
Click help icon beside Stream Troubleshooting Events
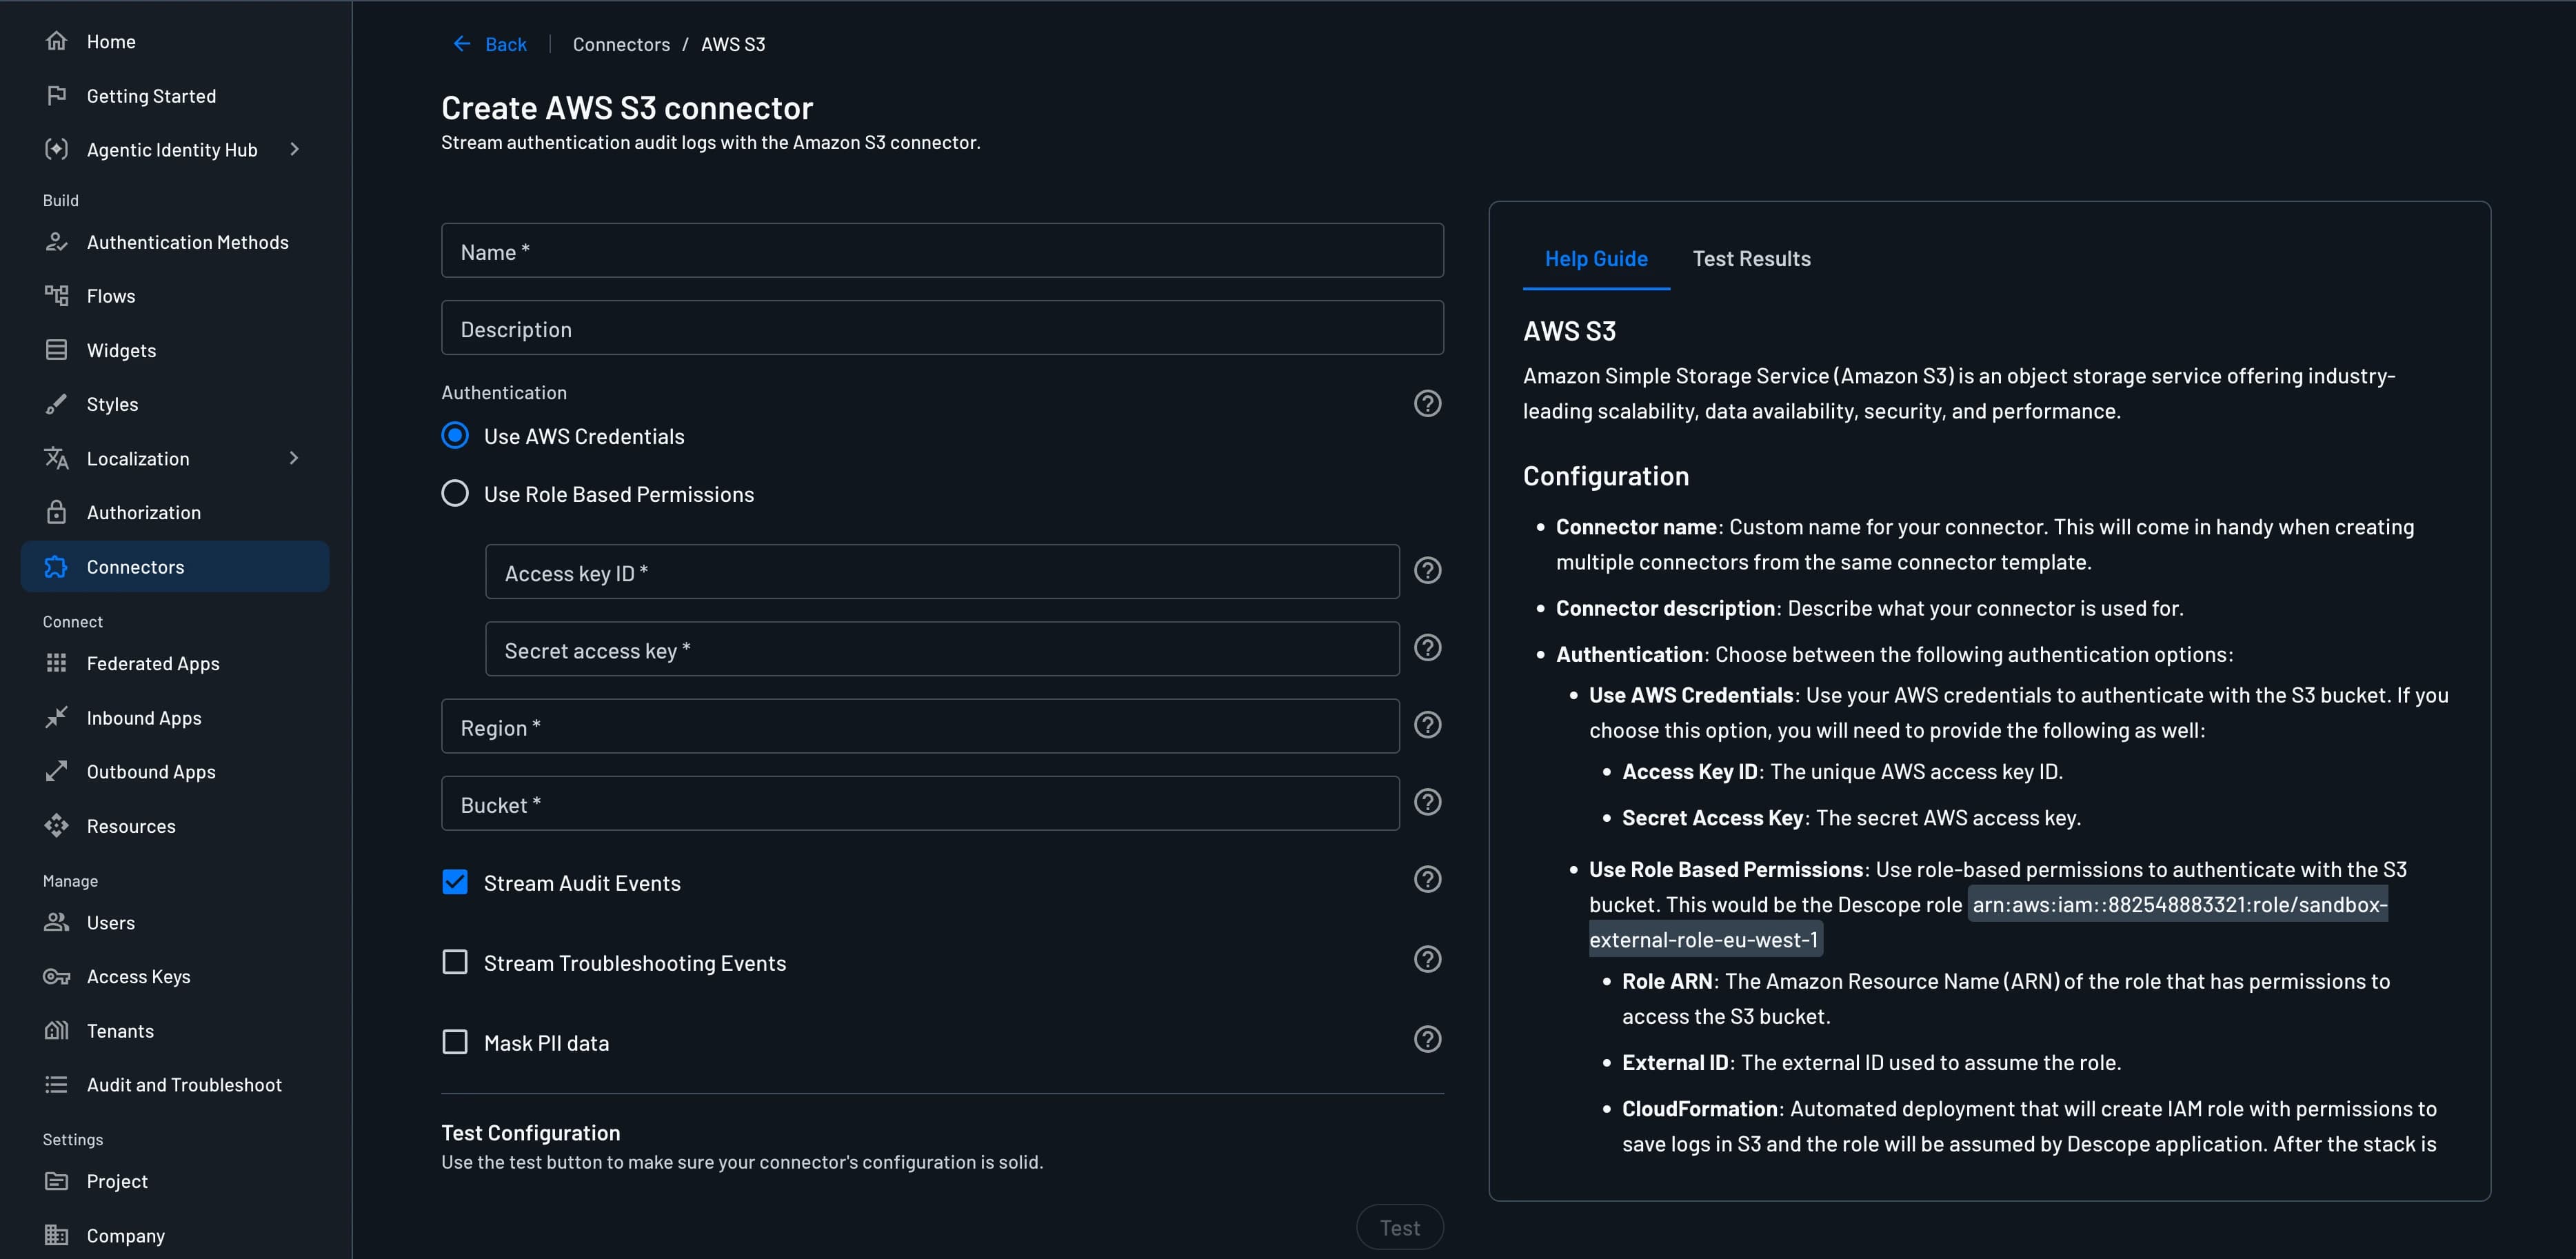[1427, 959]
